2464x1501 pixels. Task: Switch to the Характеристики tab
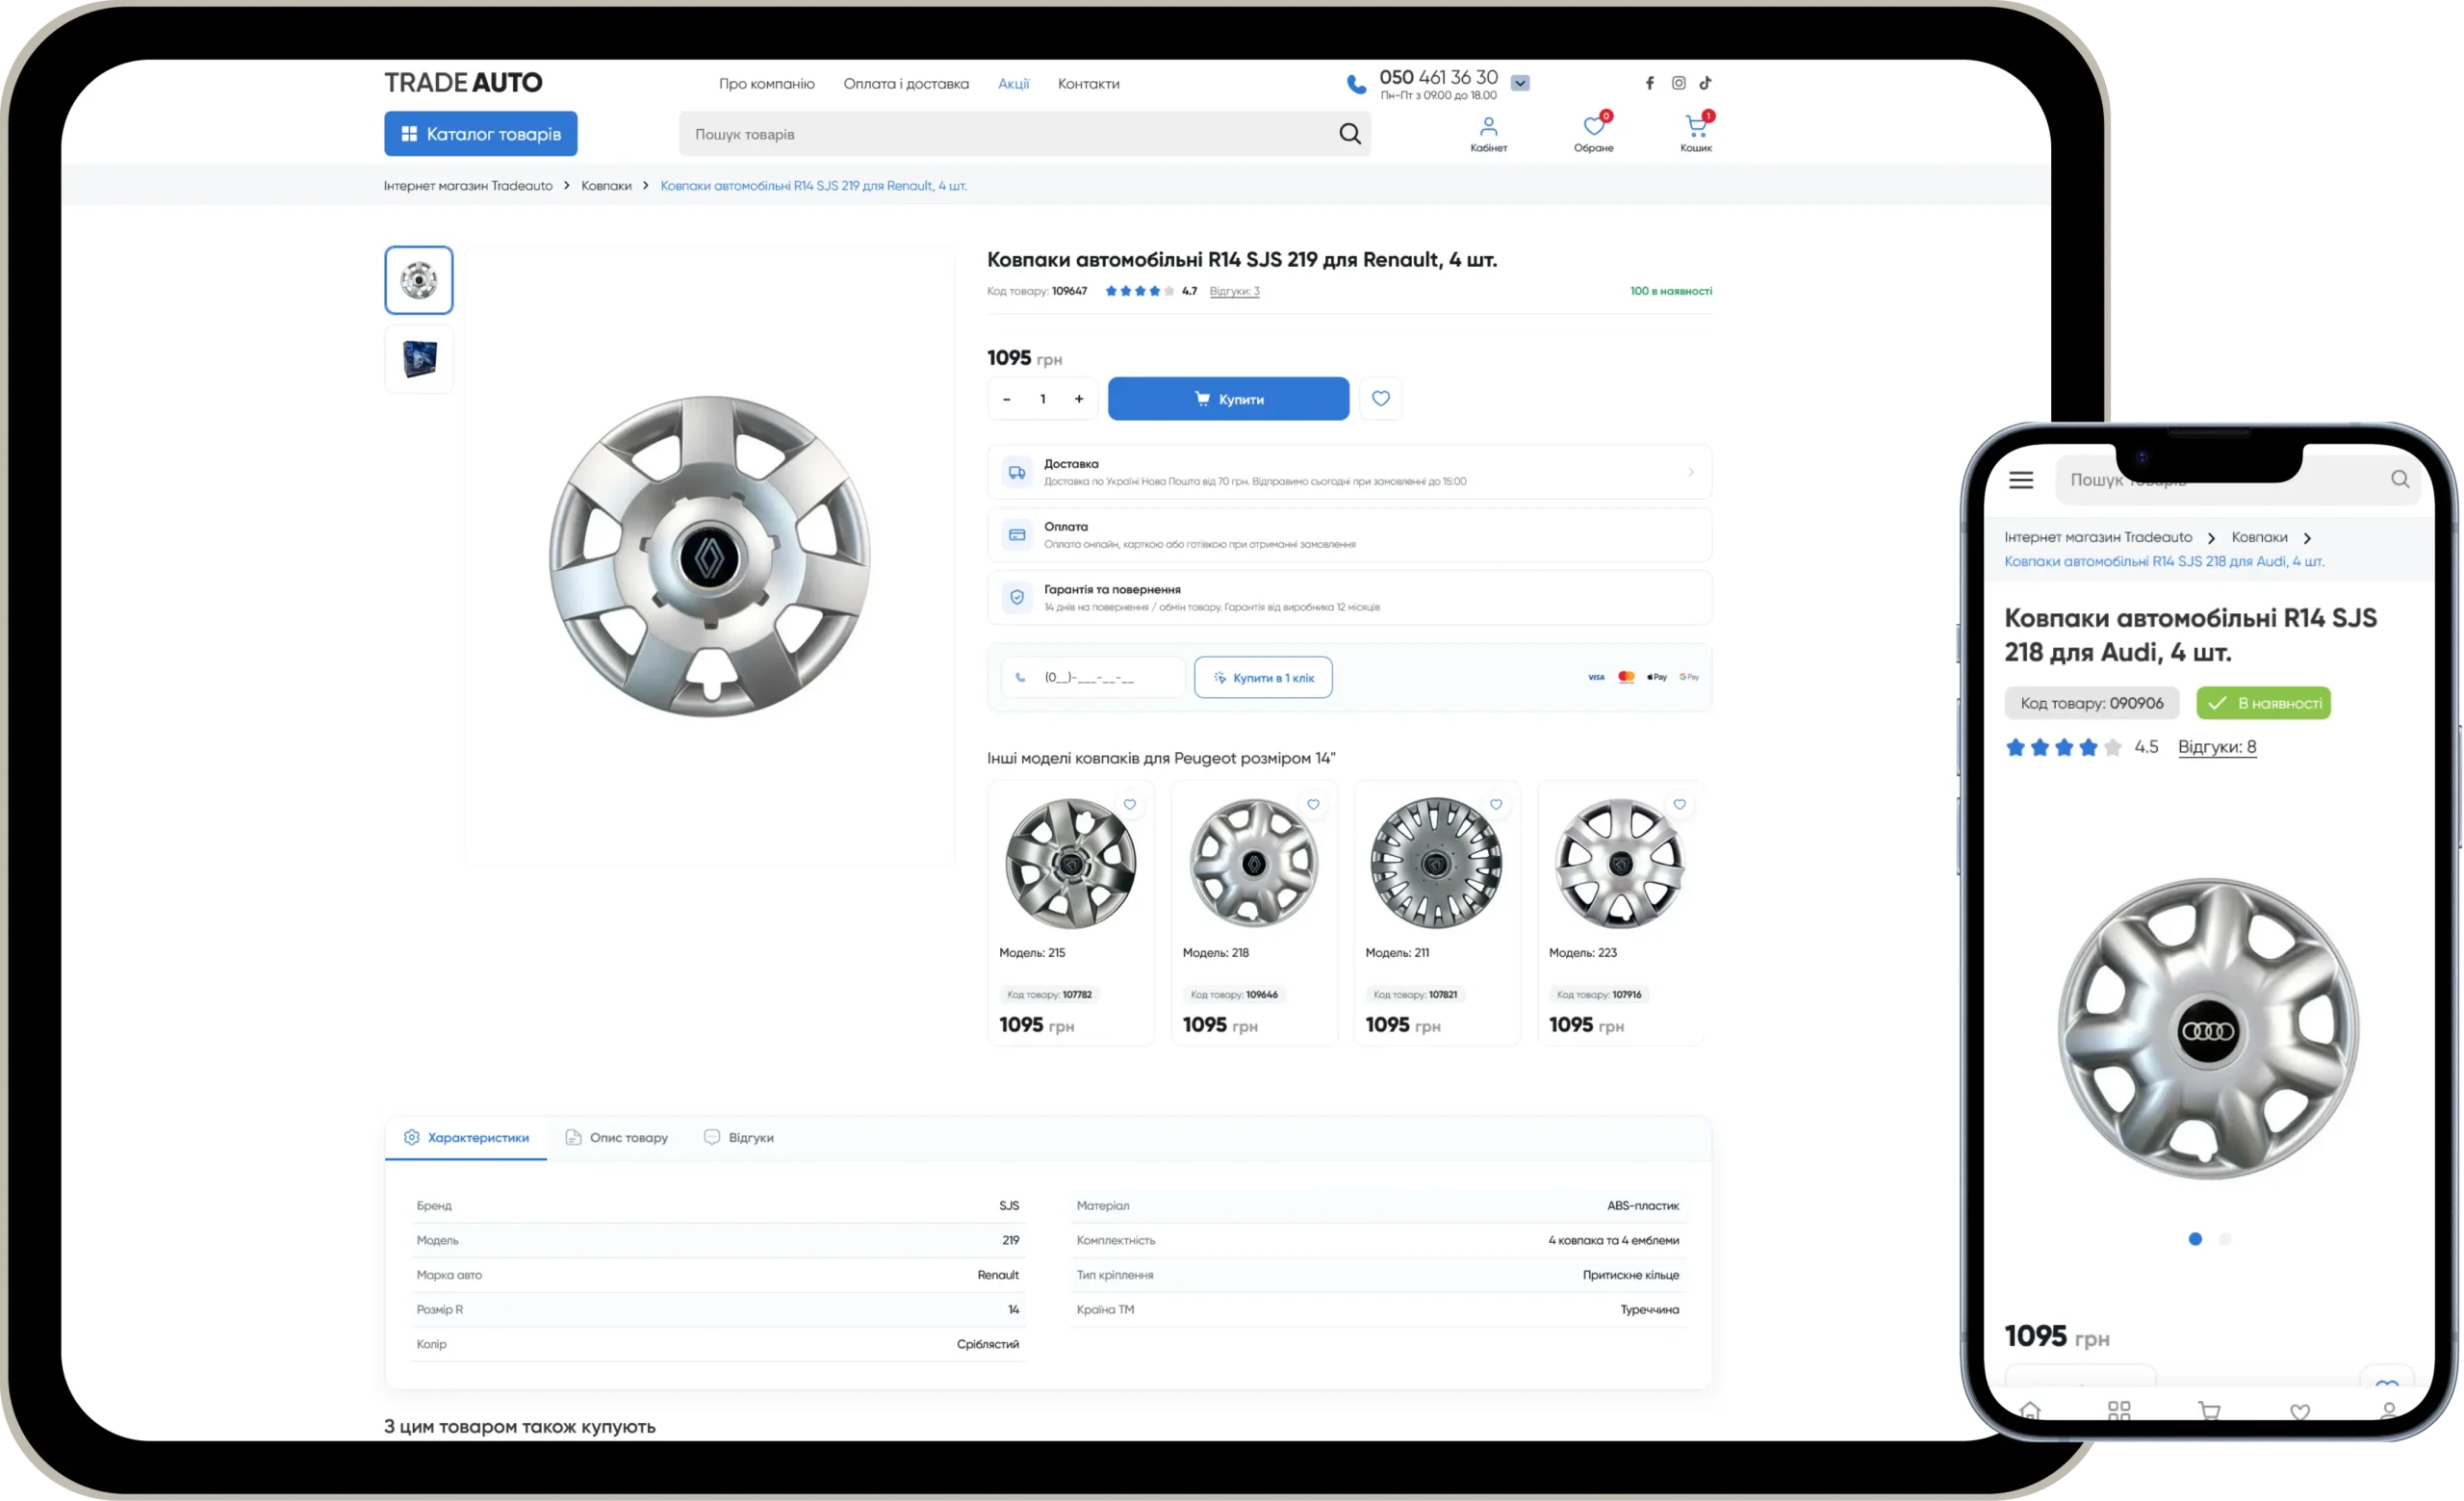466,1137
